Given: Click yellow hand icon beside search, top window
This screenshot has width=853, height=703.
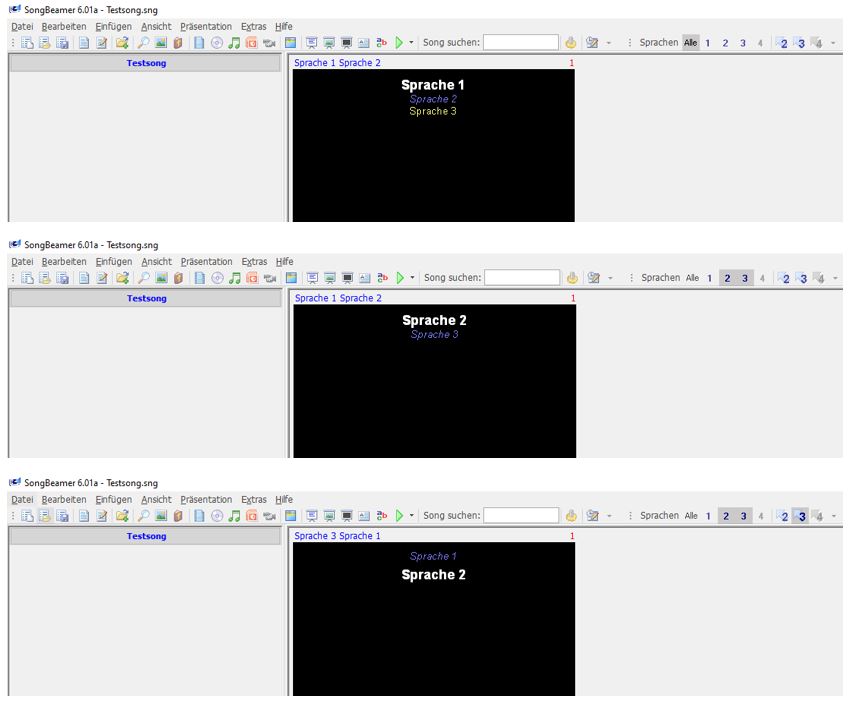Looking at the screenshot, I should coord(571,42).
